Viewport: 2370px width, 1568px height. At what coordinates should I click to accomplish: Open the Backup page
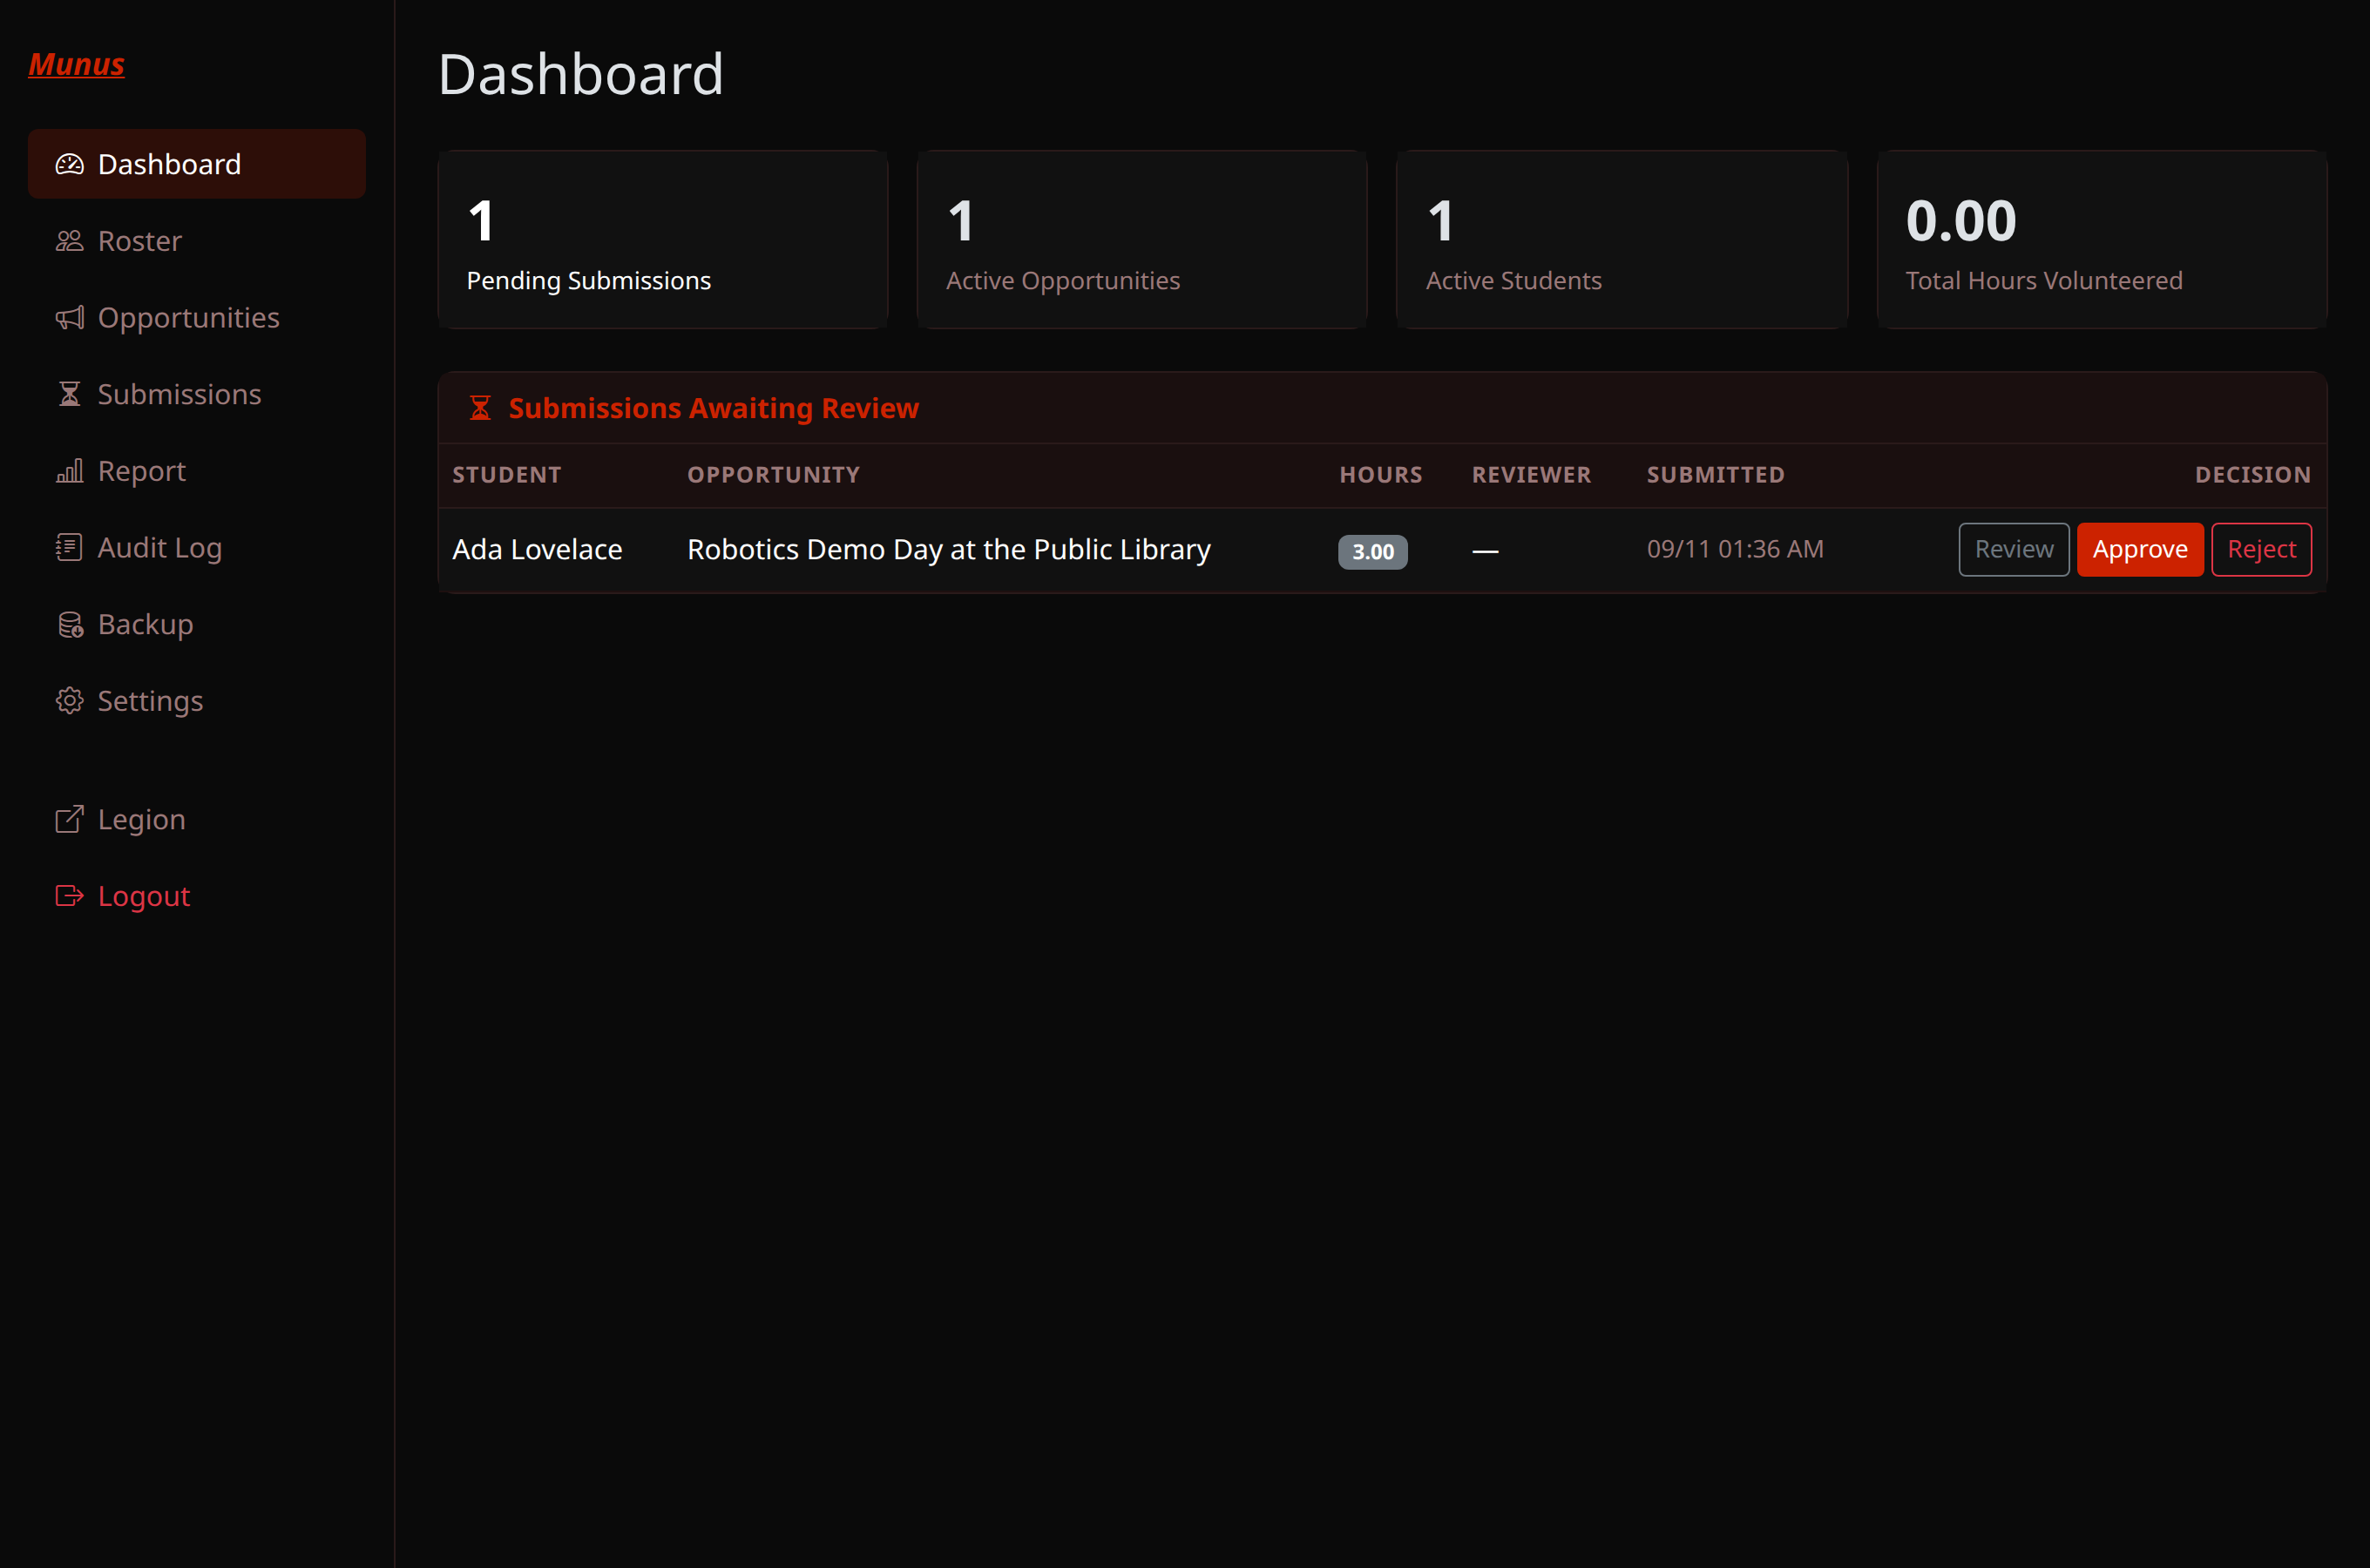pyautogui.click(x=197, y=625)
